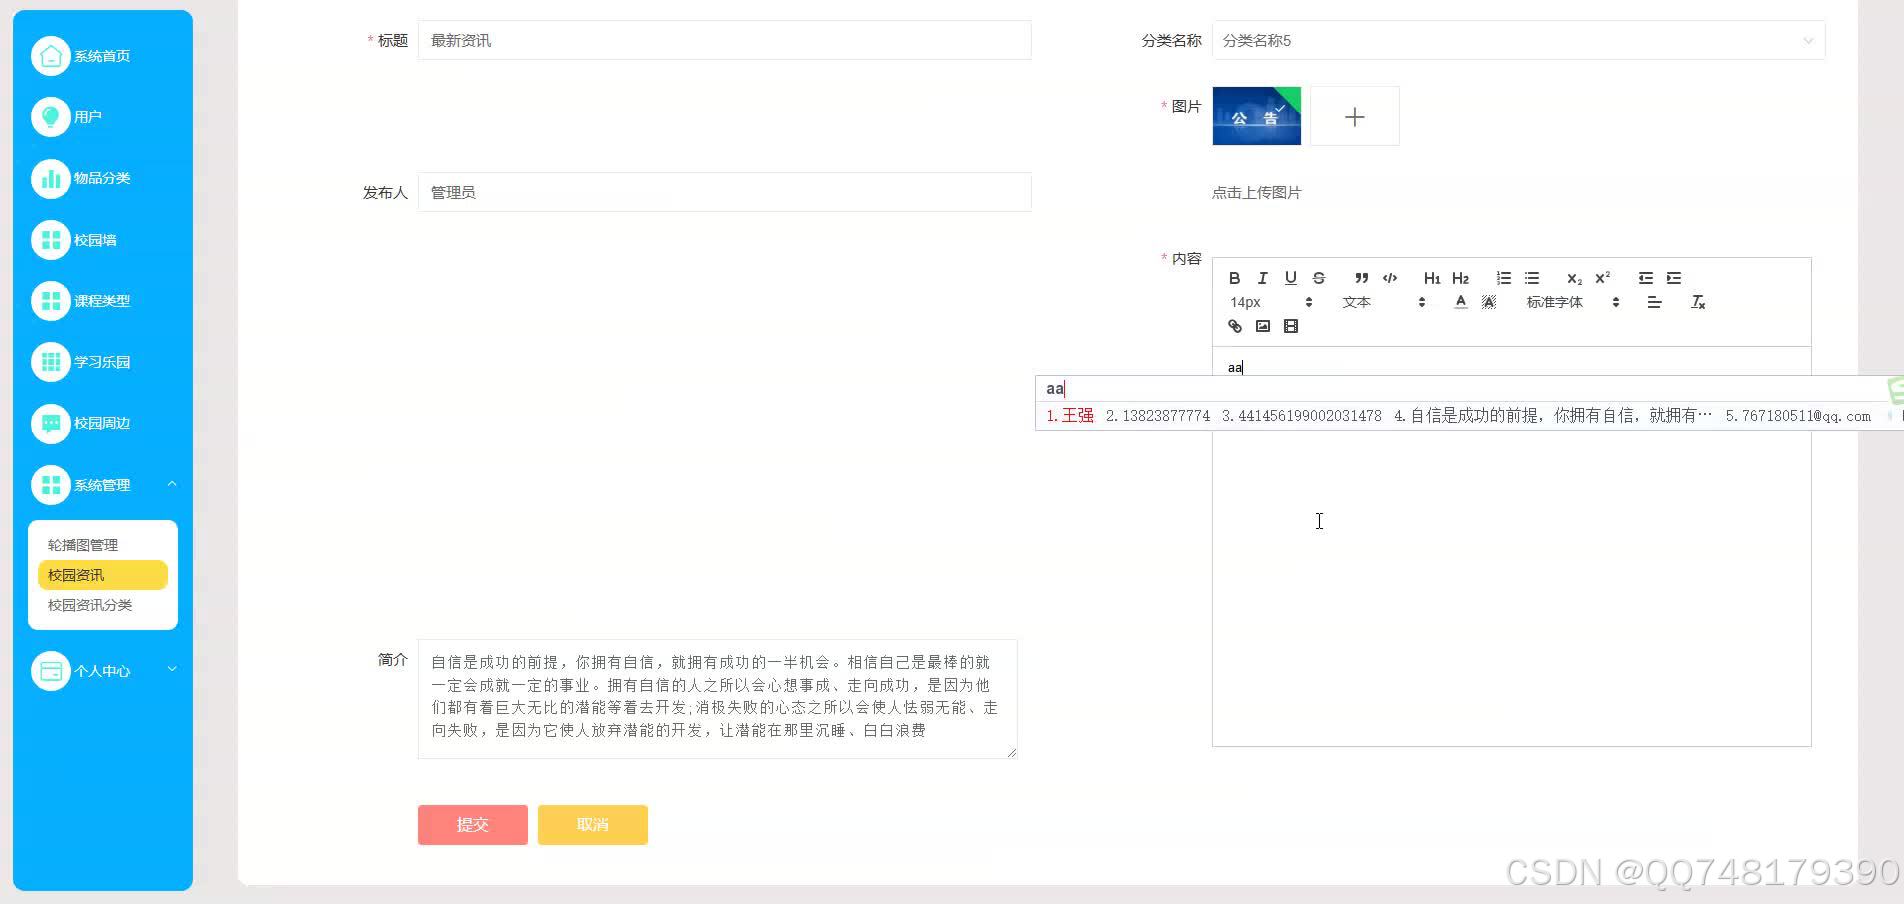This screenshot has width=1904, height=904.
Task: Apply Italic formatting in the editor
Action: click(1263, 278)
